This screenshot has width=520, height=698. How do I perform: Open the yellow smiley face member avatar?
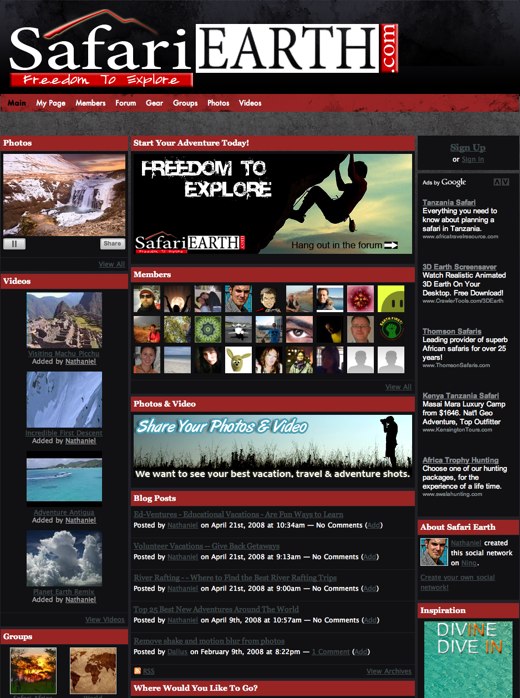point(391,299)
